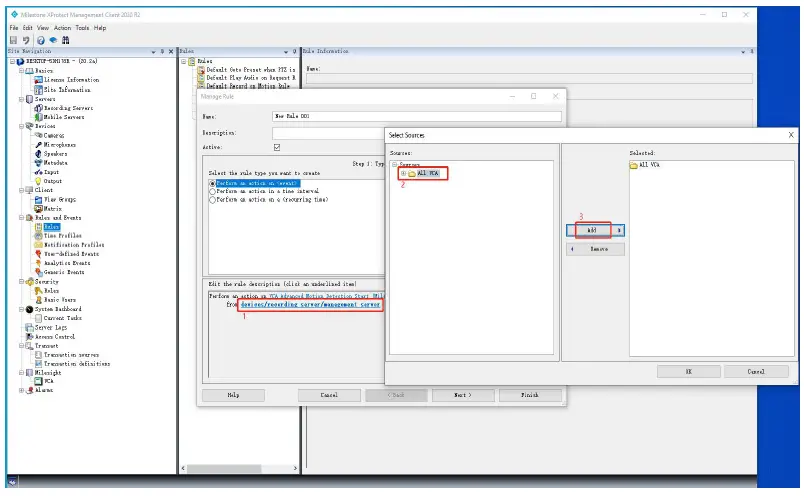Collapse the Devices tree node
This screenshot has height=496, width=804.
coord(22,126)
